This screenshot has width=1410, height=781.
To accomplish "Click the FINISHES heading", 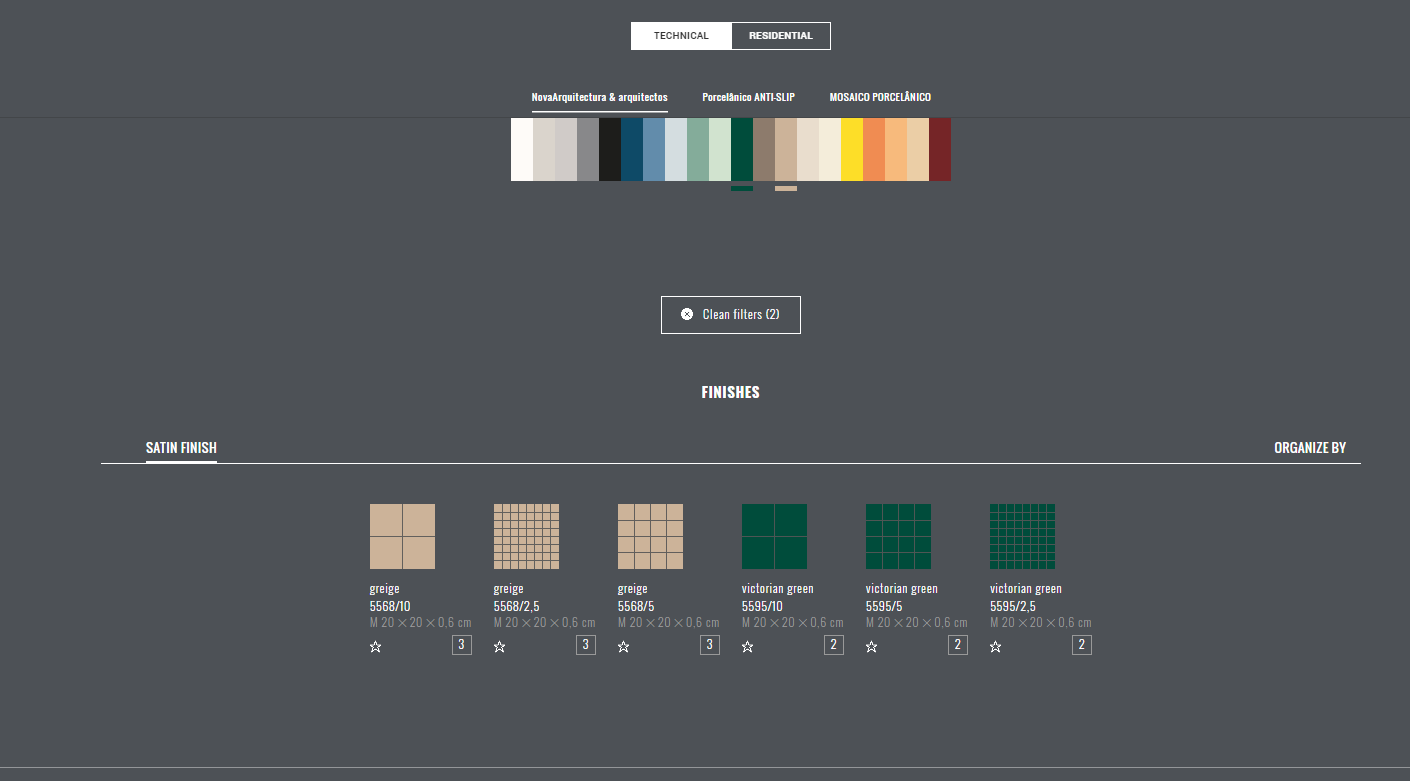I will [731, 392].
